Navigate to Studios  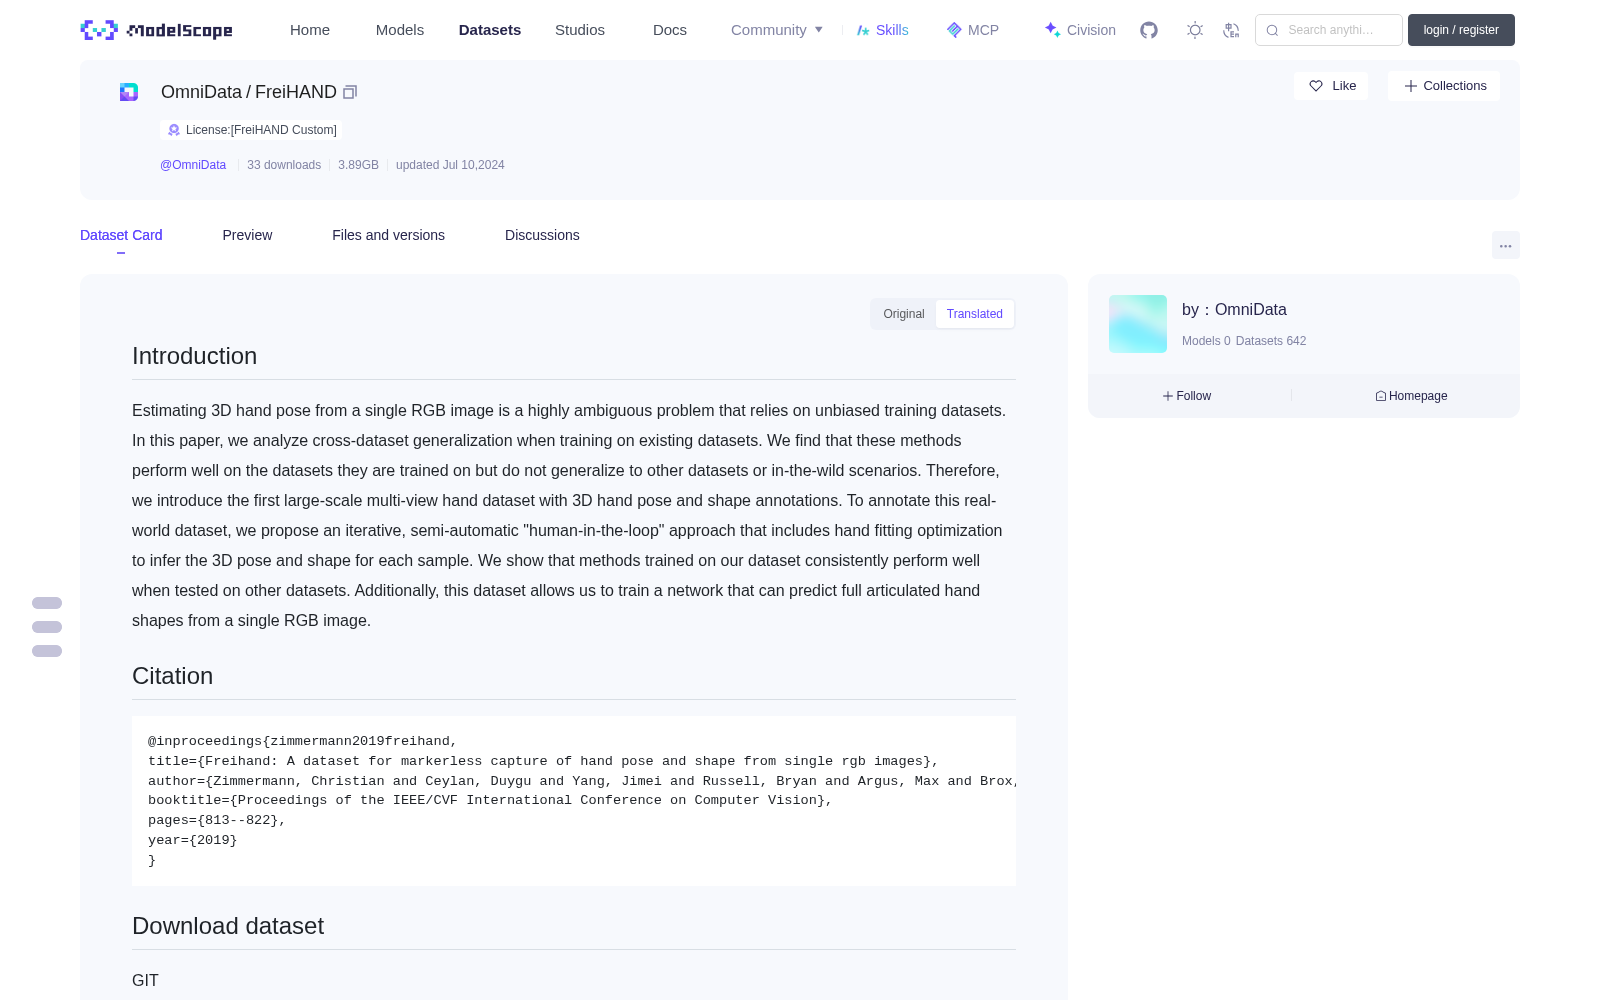[x=580, y=30]
